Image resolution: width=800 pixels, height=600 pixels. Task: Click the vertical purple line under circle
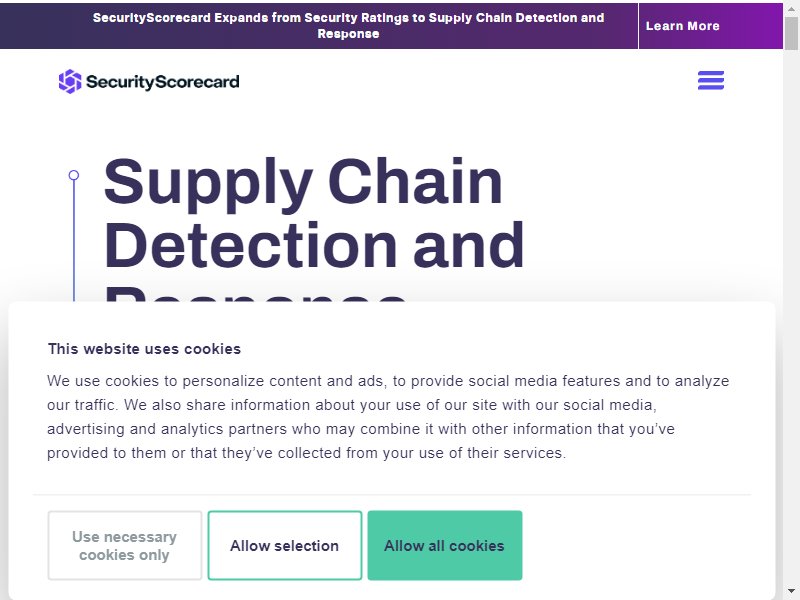[x=74, y=241]
